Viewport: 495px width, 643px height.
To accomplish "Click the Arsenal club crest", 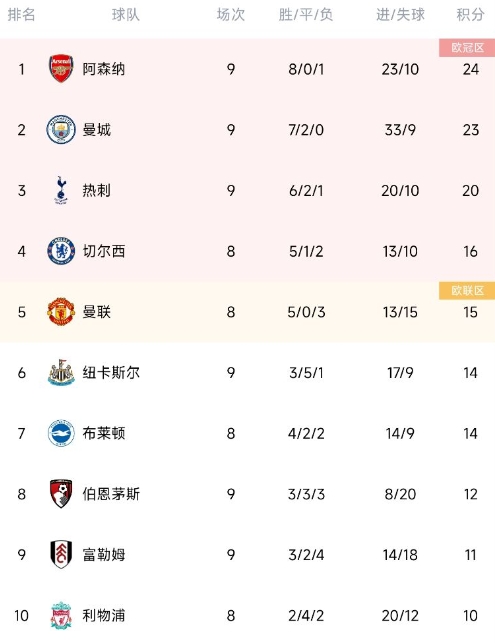I will (61, 68).
